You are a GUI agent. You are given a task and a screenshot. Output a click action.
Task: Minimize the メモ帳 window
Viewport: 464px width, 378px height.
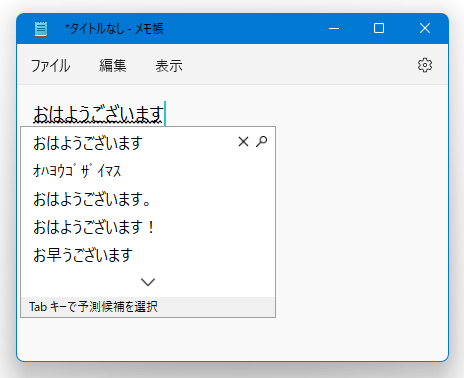(334, 29)
